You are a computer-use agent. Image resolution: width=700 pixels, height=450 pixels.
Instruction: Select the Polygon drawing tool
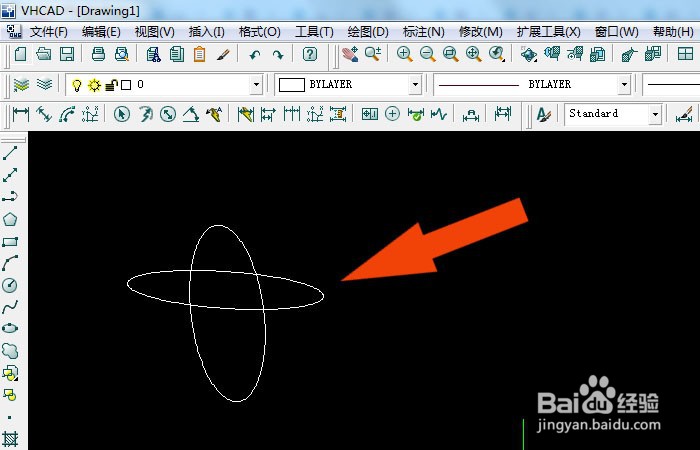pos(10,219)
